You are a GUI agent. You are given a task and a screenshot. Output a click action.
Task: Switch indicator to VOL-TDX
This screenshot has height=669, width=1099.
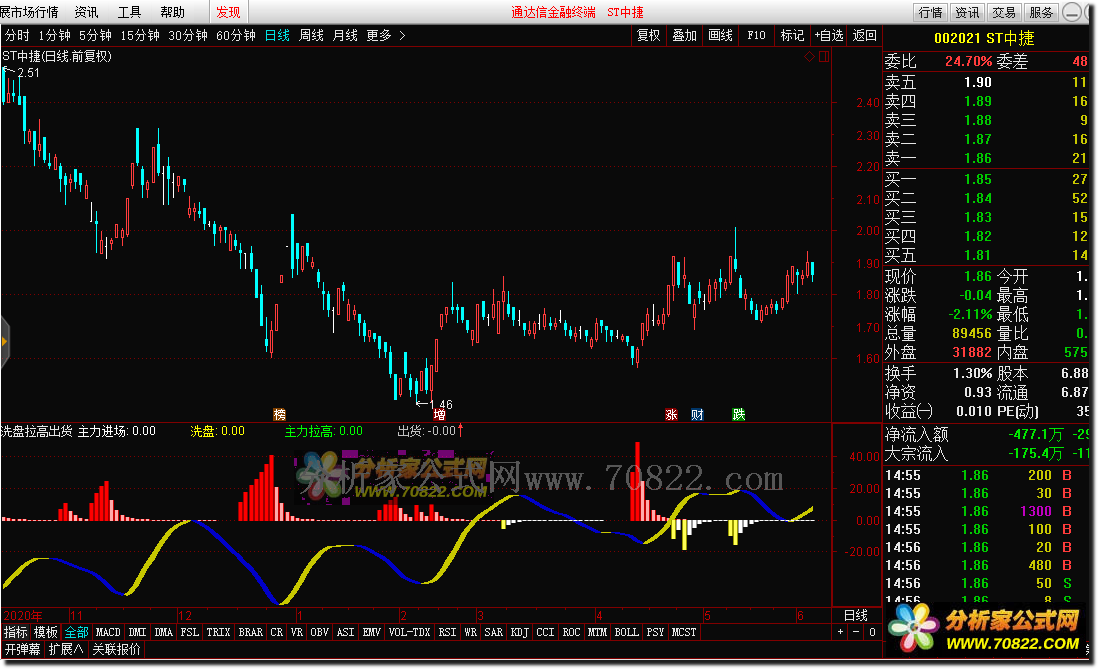409,632
